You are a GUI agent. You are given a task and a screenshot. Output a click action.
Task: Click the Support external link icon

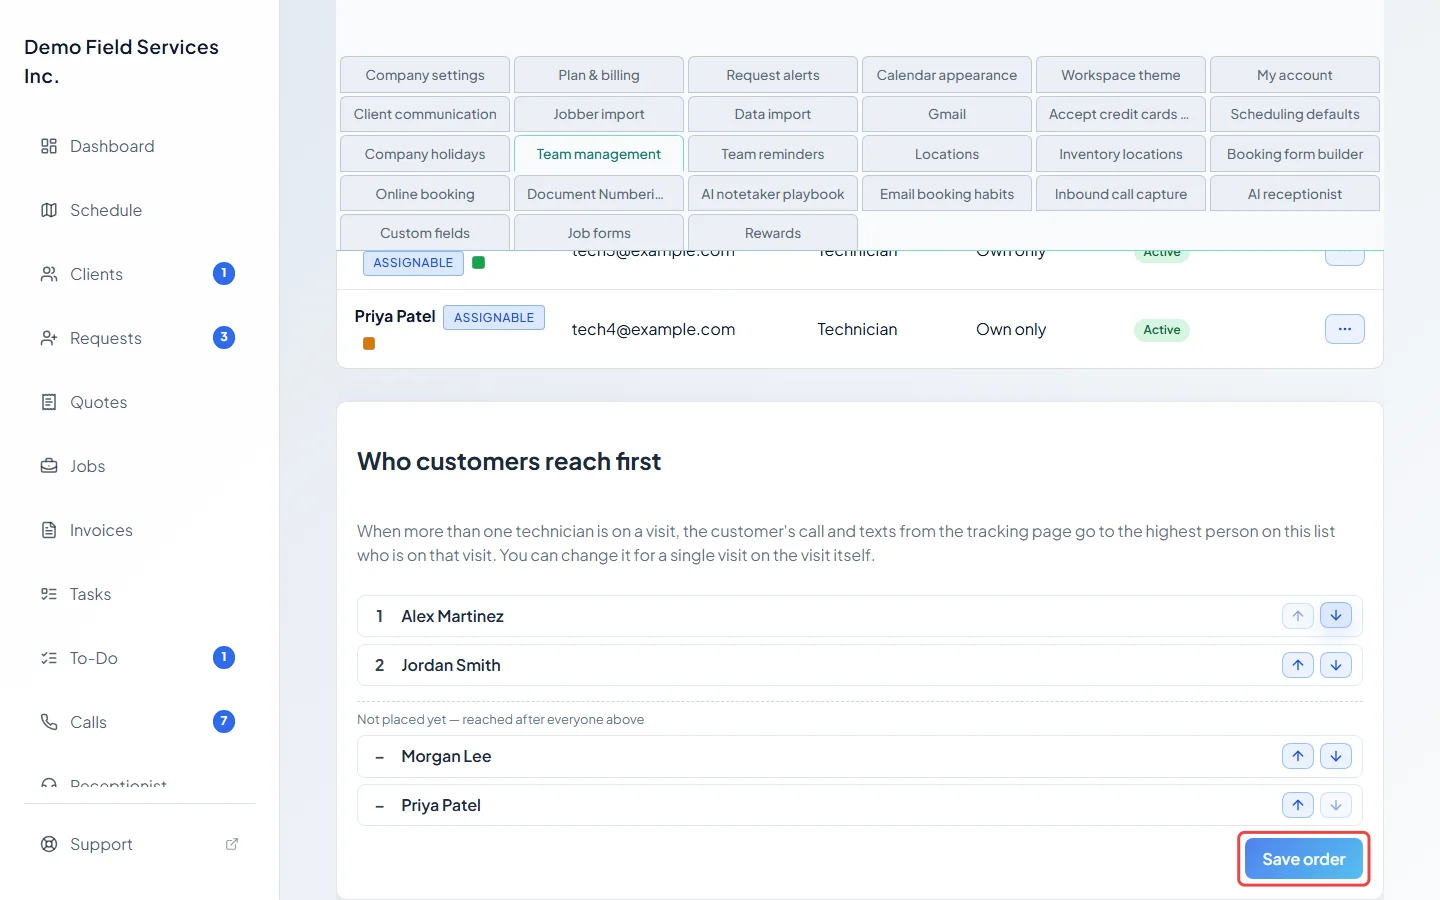[232, 844]
